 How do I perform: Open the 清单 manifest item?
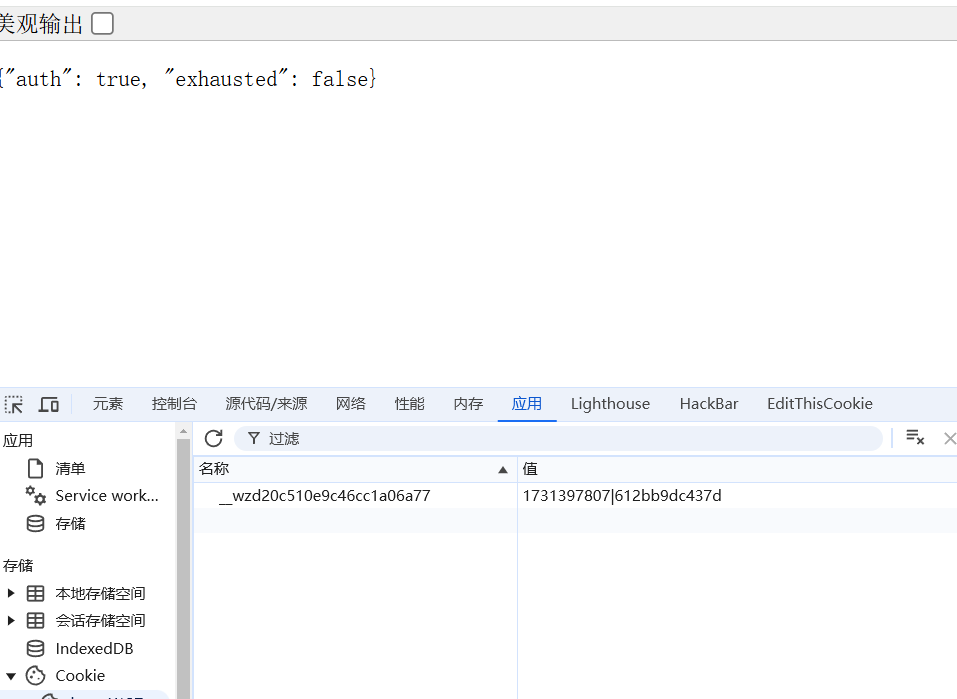click(x=70, y=468)
